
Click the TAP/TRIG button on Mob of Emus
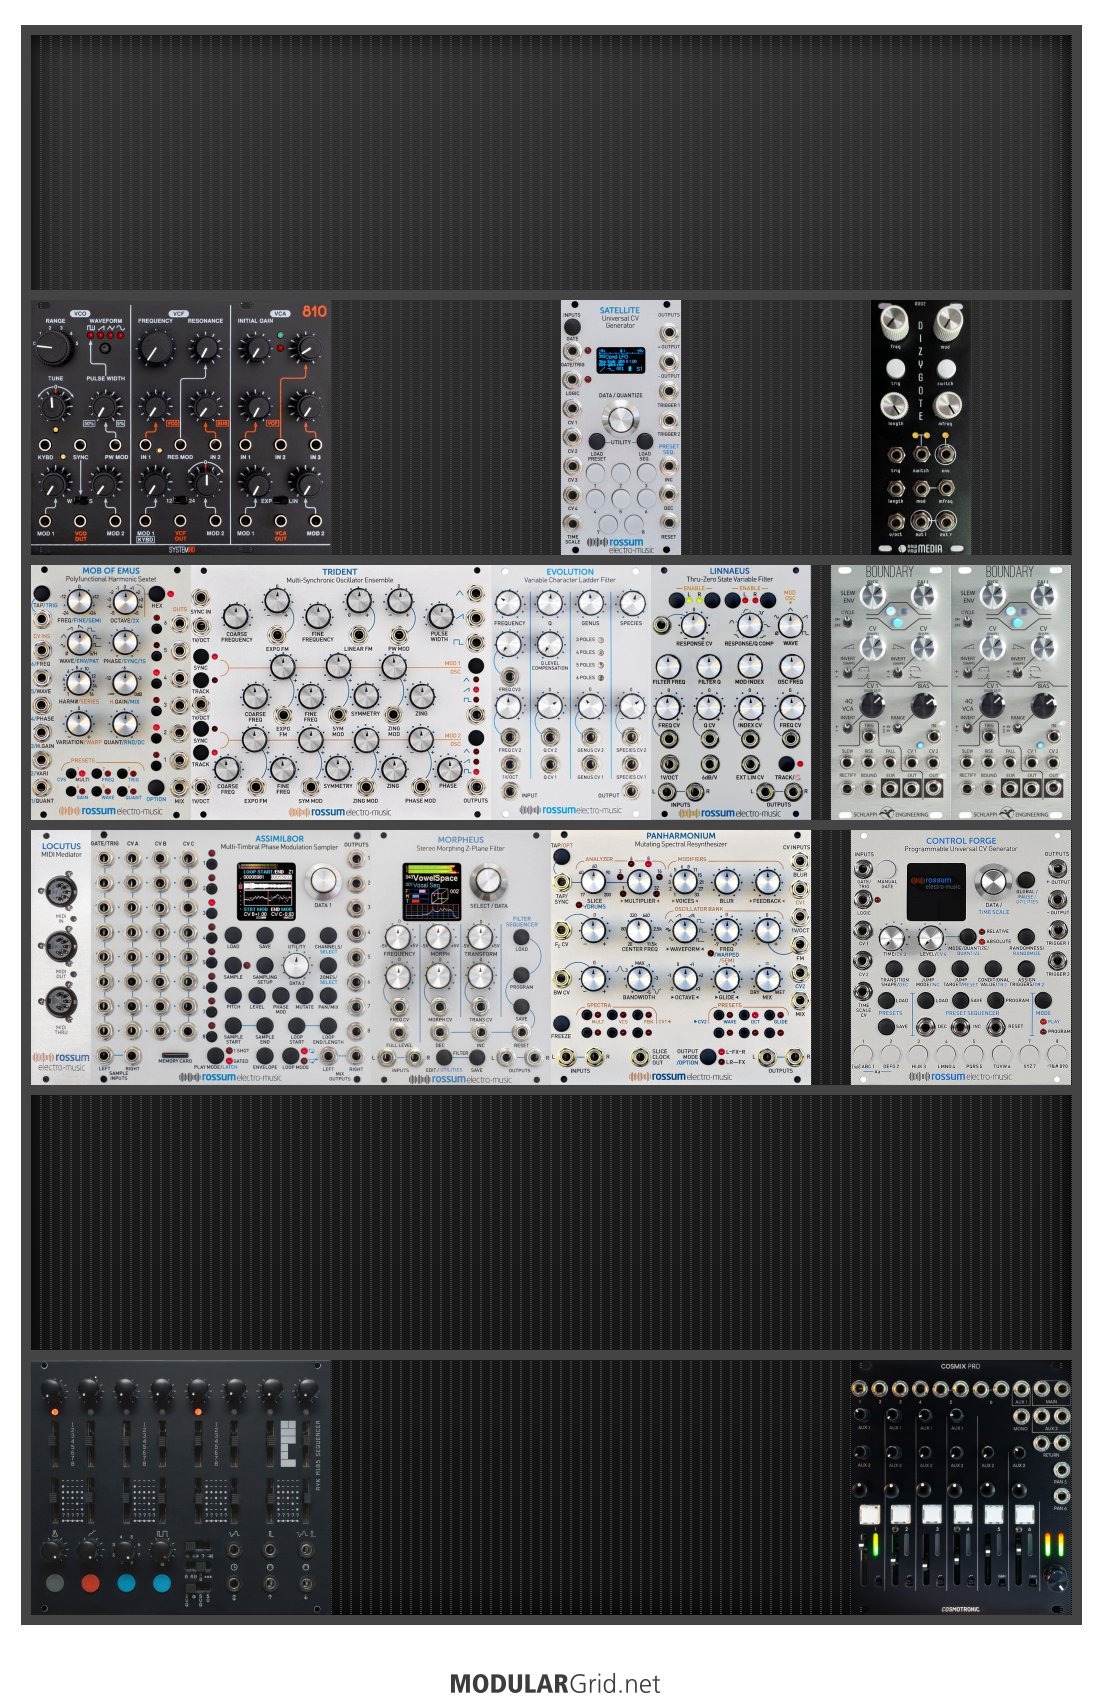41,593
